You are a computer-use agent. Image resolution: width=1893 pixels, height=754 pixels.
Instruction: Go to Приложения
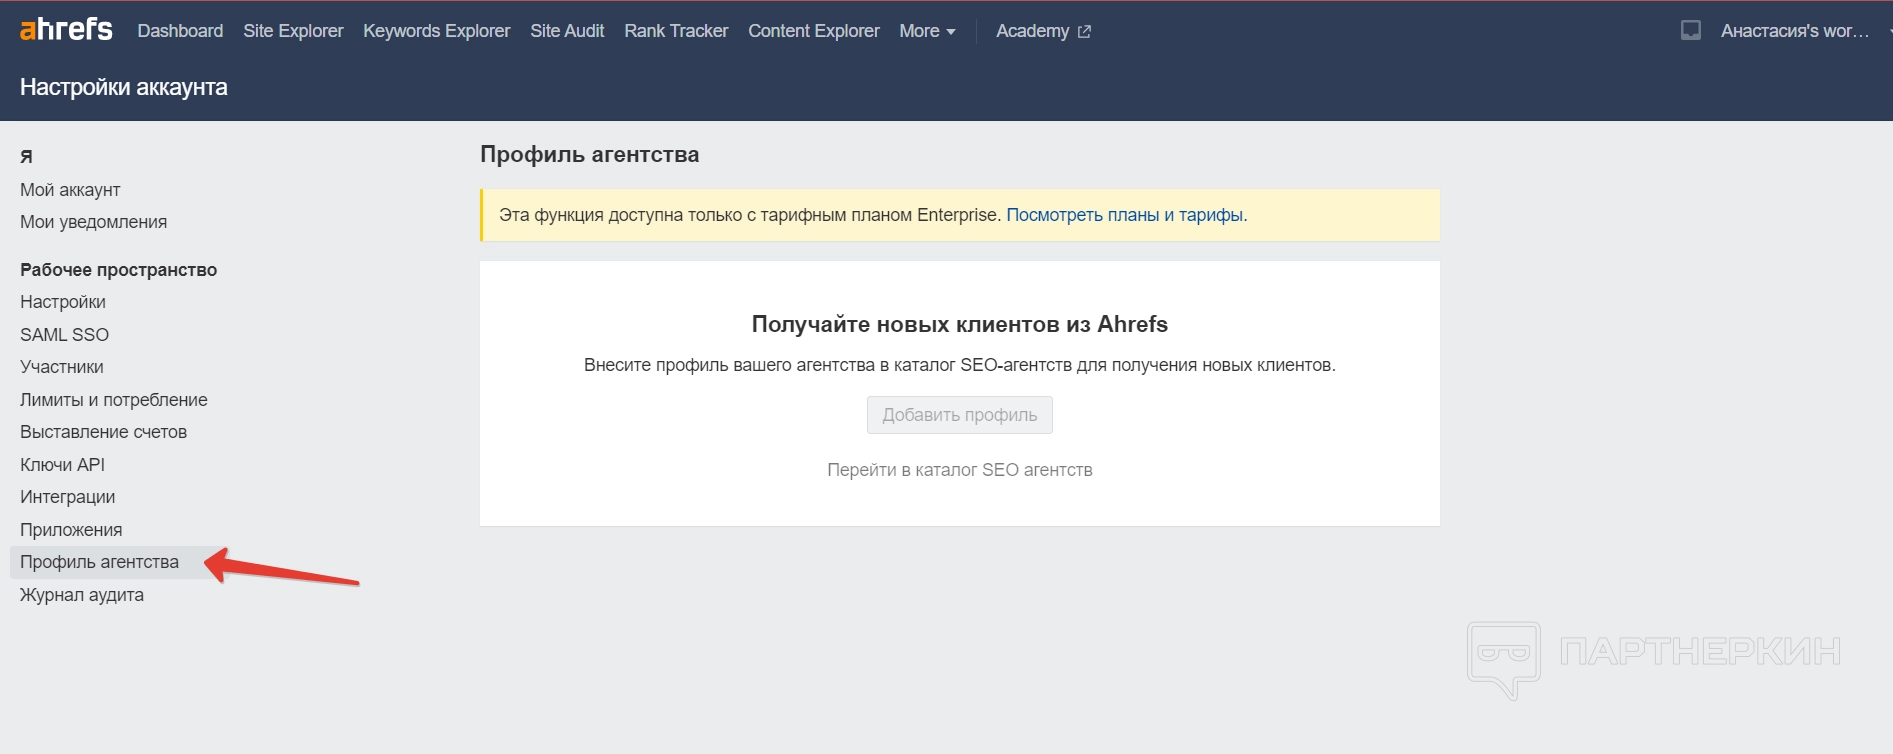(71, 530)
